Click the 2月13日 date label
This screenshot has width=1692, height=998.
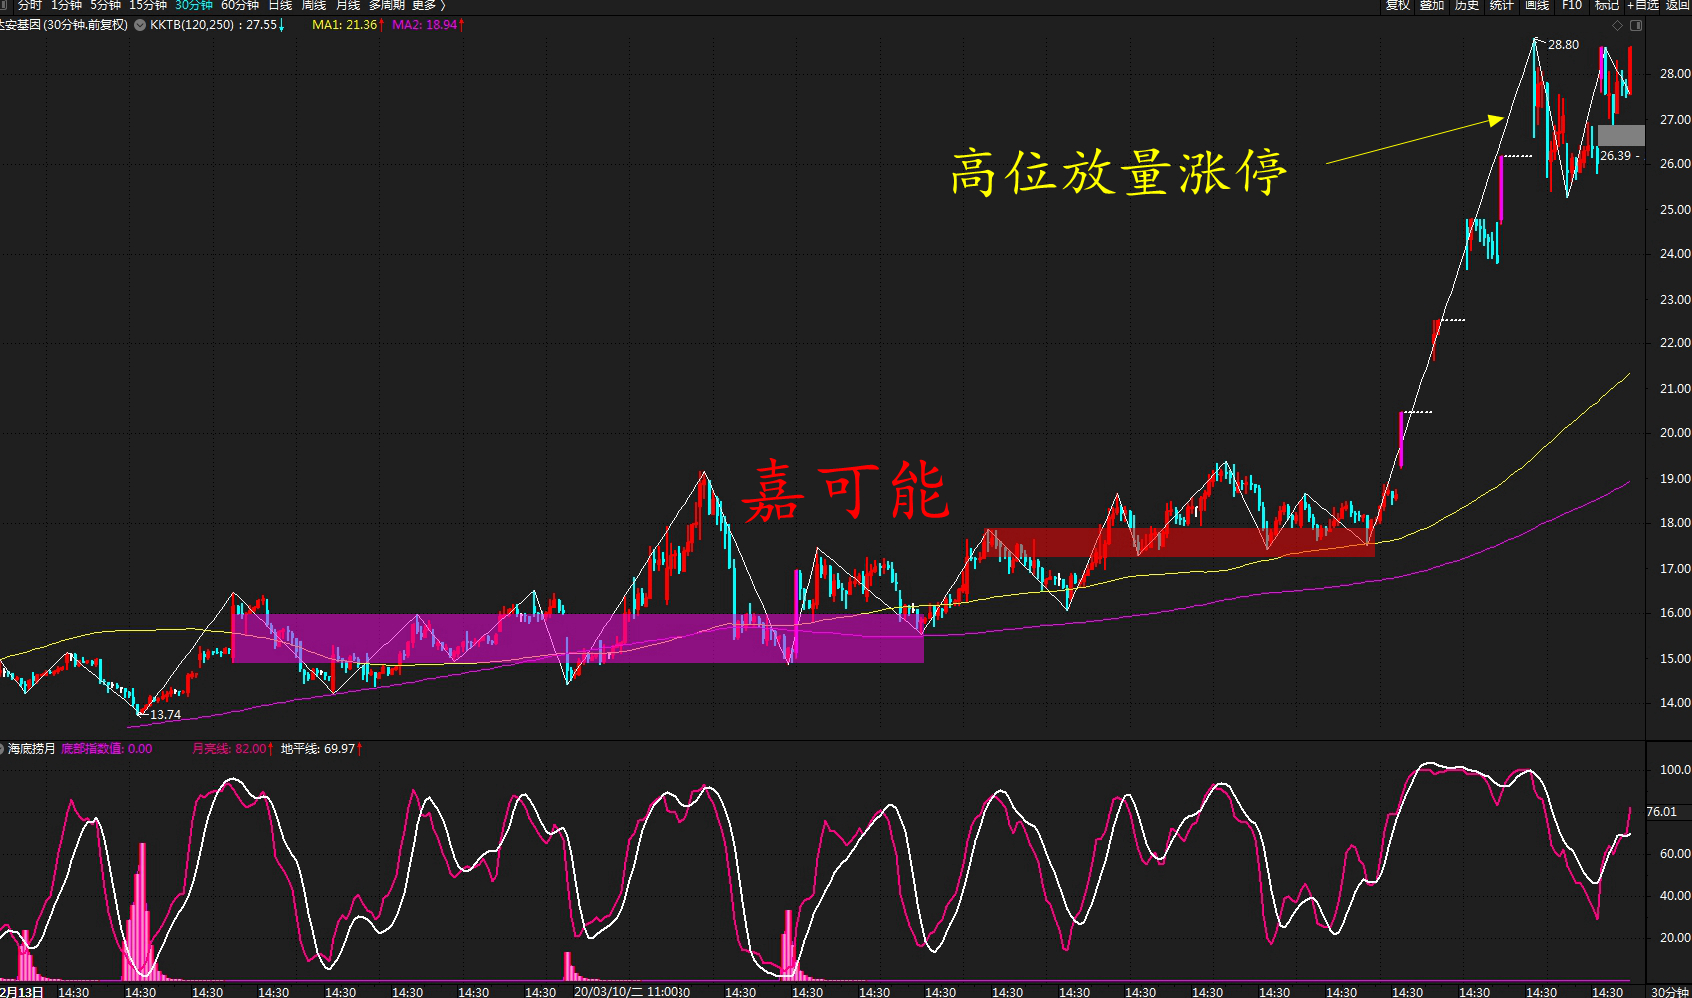pyautogui.click(x=22, y=992)
